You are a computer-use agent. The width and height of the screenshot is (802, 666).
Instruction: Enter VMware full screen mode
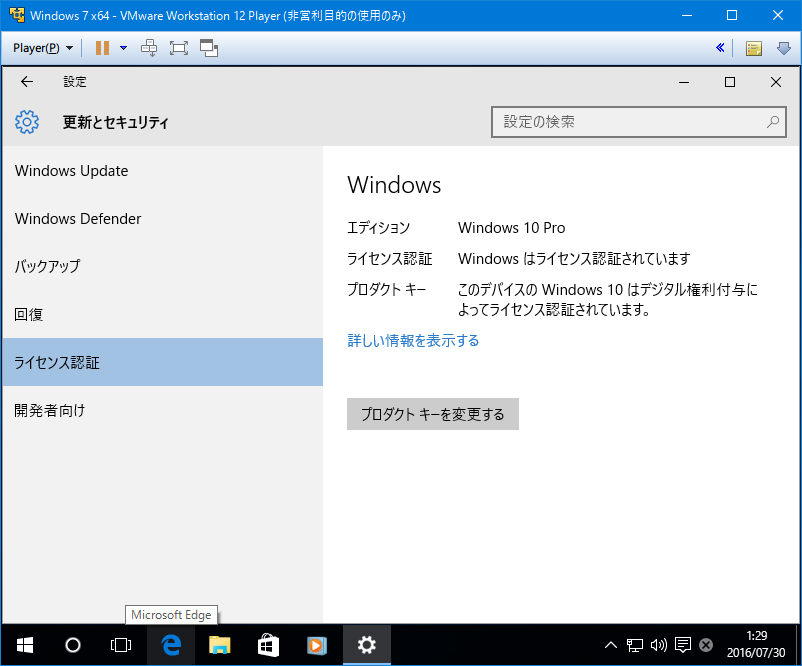click(x=179, y=48)
